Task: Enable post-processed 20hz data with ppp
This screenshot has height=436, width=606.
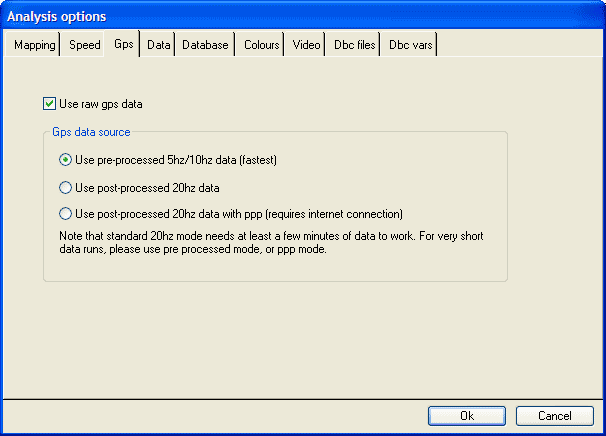Action: pyautogui.click(x=66, y=213)
